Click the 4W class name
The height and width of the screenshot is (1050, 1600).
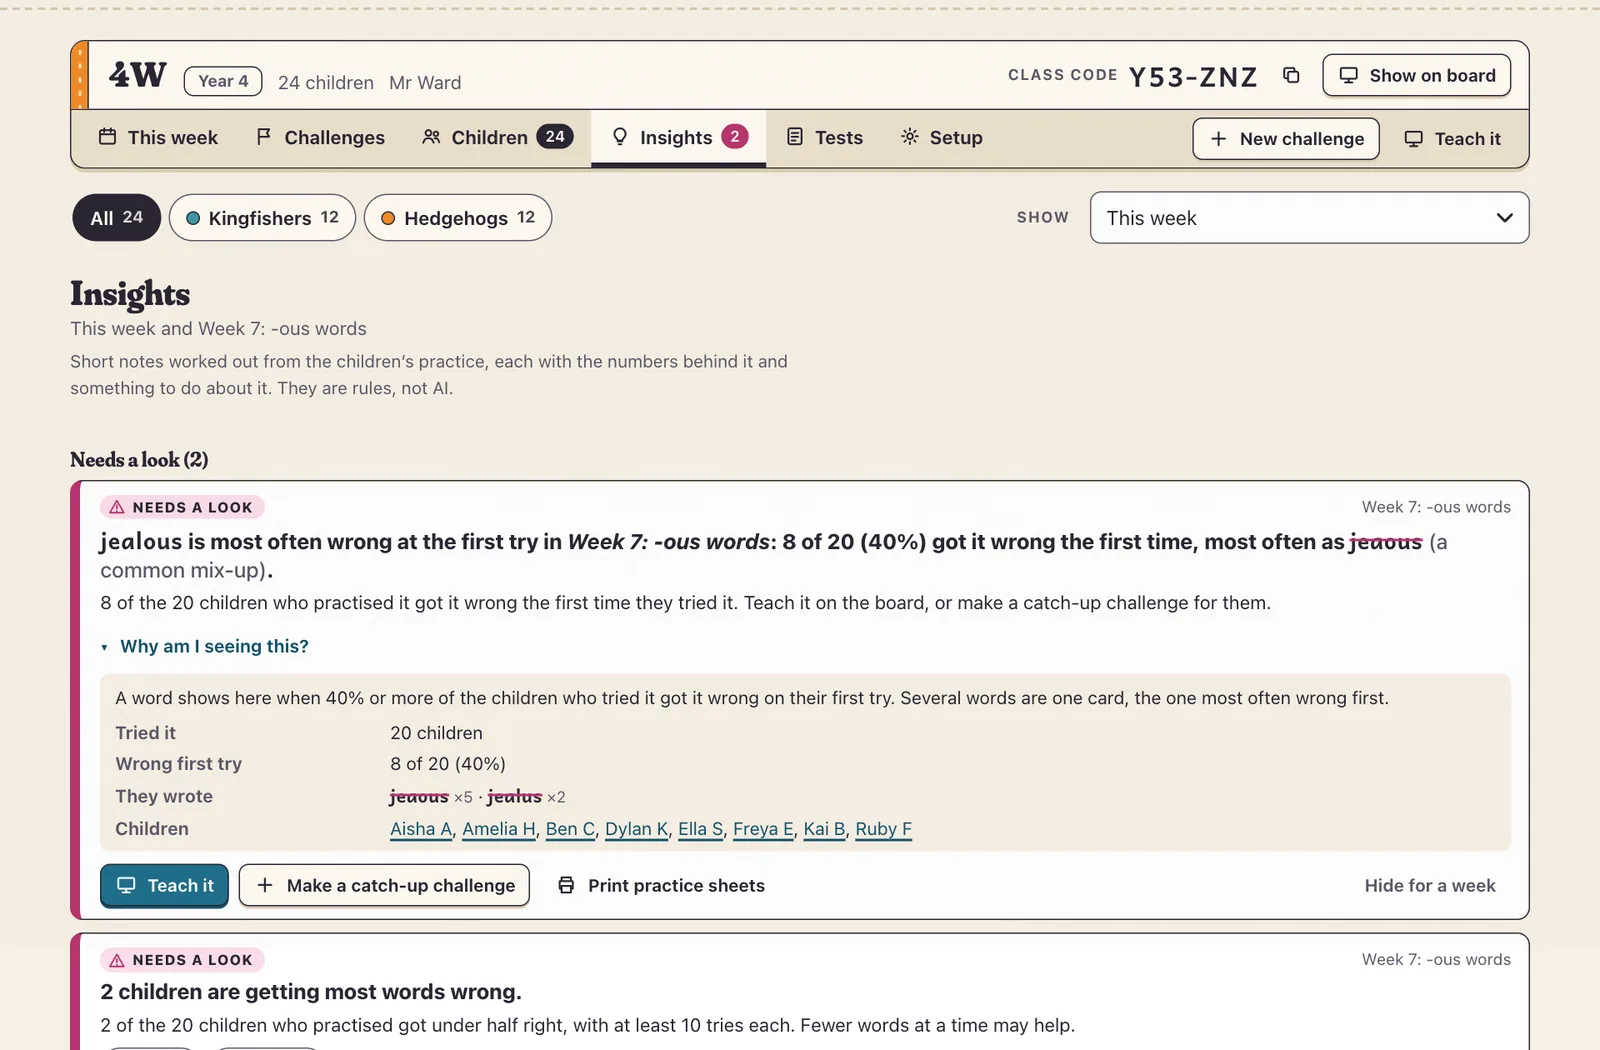(138, 75)
